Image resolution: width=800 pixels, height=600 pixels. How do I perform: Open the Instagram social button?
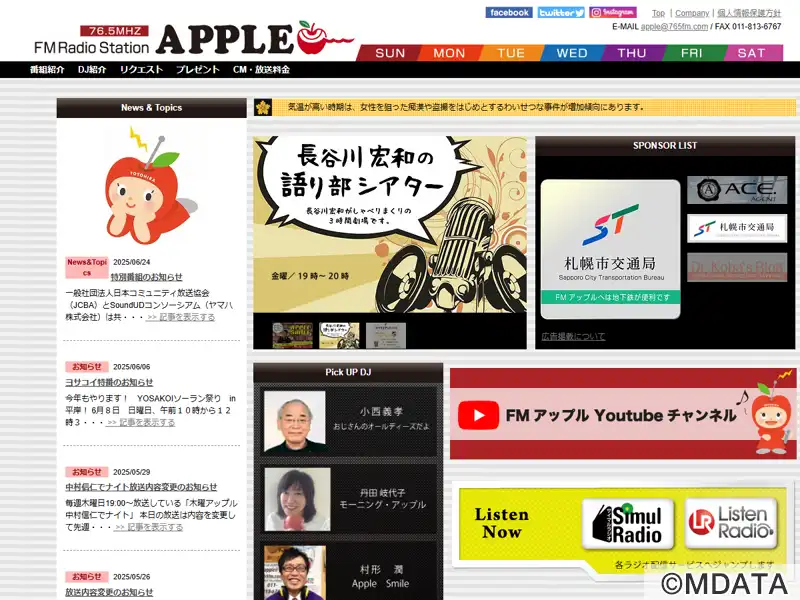pyautogui.click(x=613, y=12)
